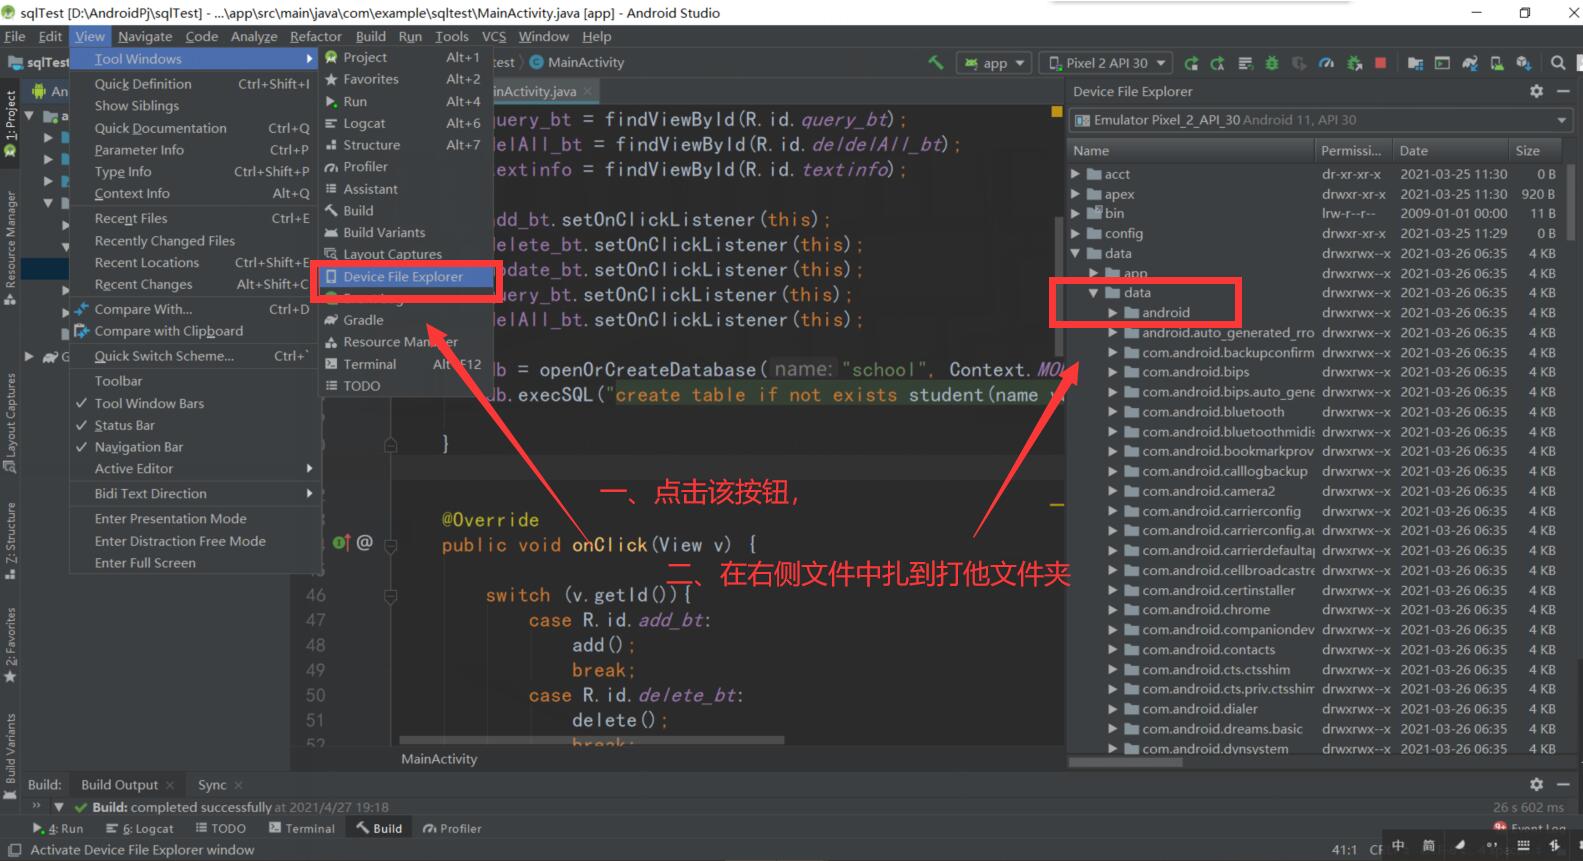
Task: Open the Terminal tool window button
Action: tap(302, 829)
